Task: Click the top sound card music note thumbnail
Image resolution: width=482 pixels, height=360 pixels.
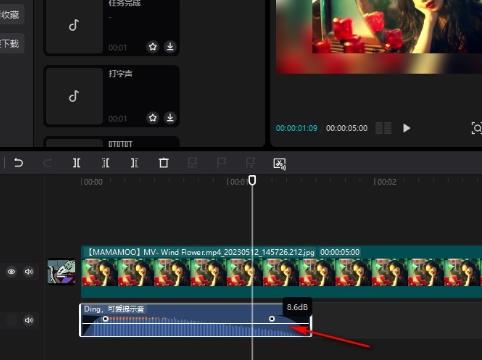Action: coord(74,25)
